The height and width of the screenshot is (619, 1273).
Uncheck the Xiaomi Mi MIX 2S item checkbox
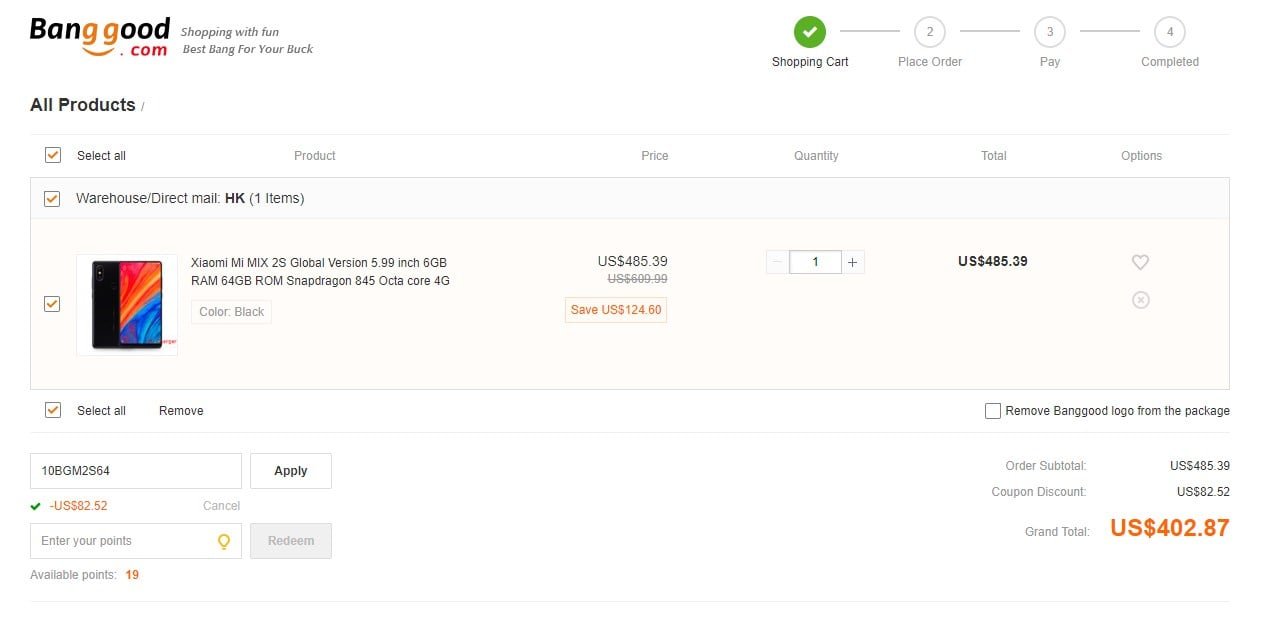coord(53,304)
